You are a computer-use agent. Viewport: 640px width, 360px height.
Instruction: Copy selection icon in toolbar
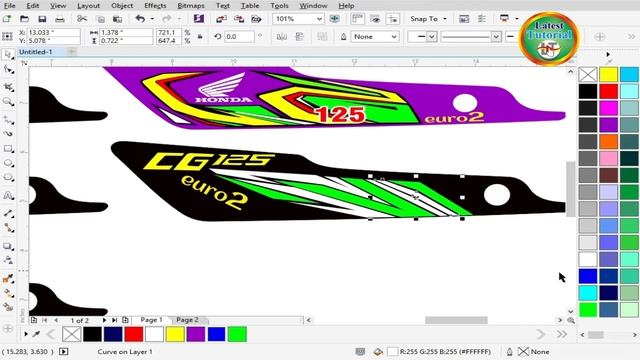100,19
